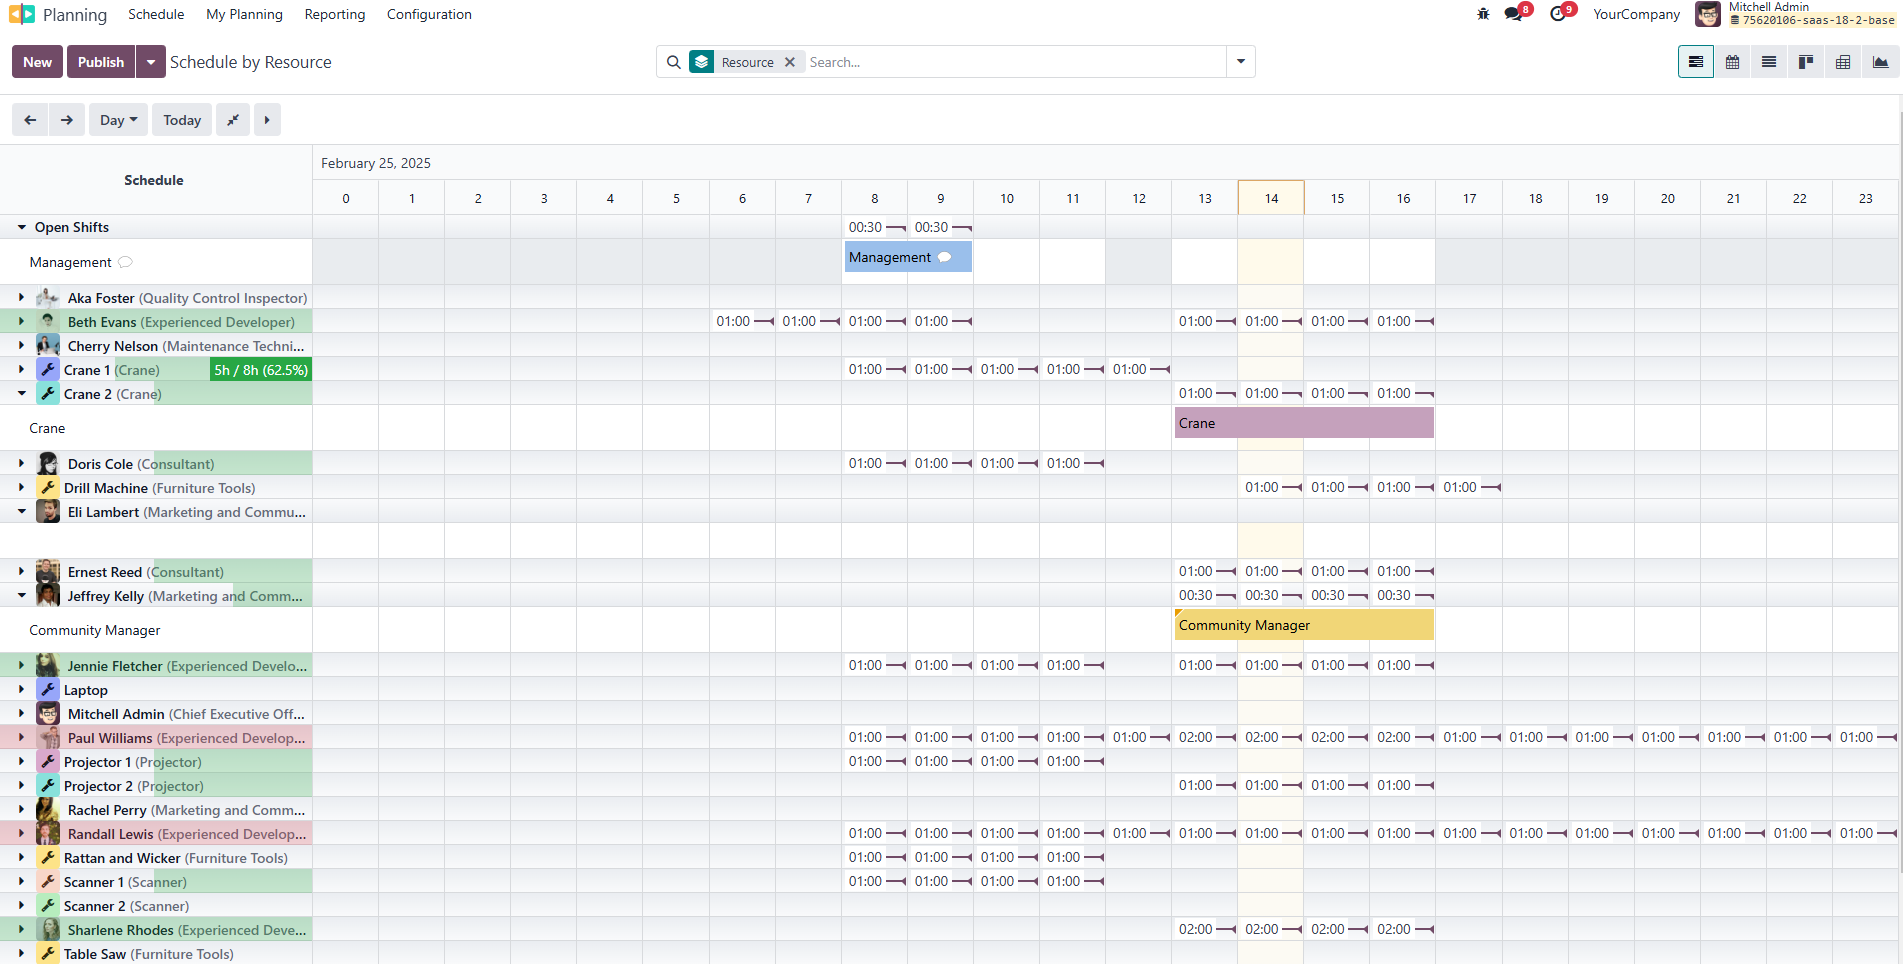Switch to the Kanban view

coord(1806,61)
